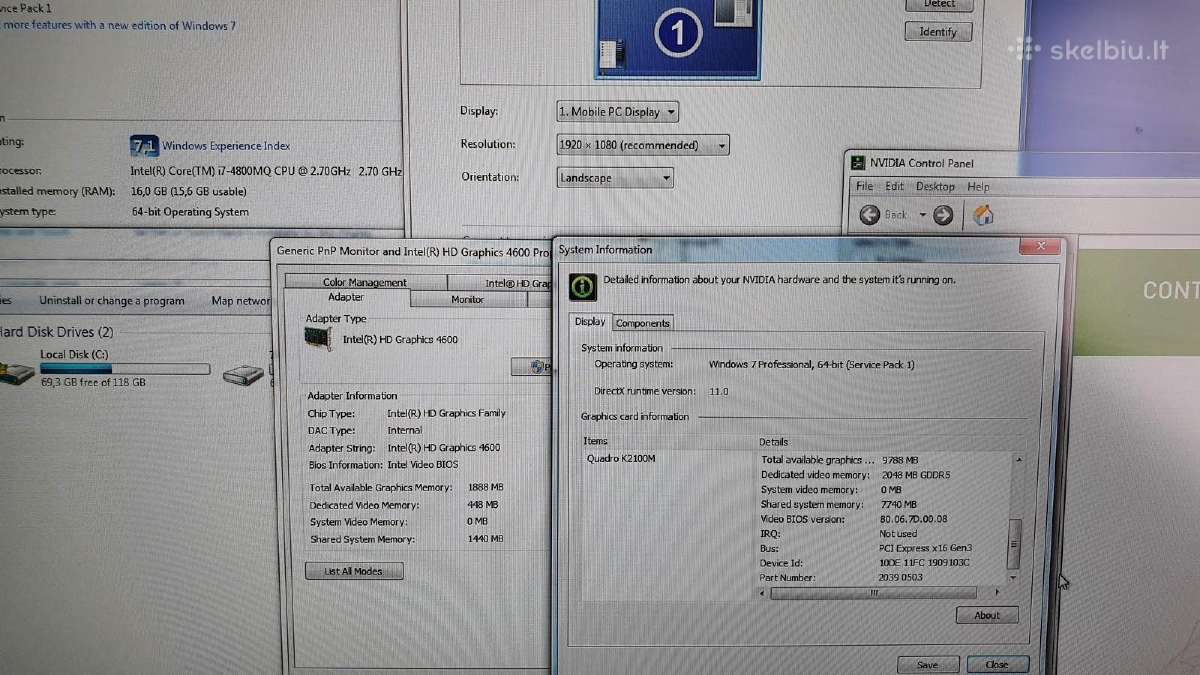This screenshot has width=1200, height=675.
Task: Click the Back arrow in NVIDIA Control Panel
Action: tap(870, 214)
